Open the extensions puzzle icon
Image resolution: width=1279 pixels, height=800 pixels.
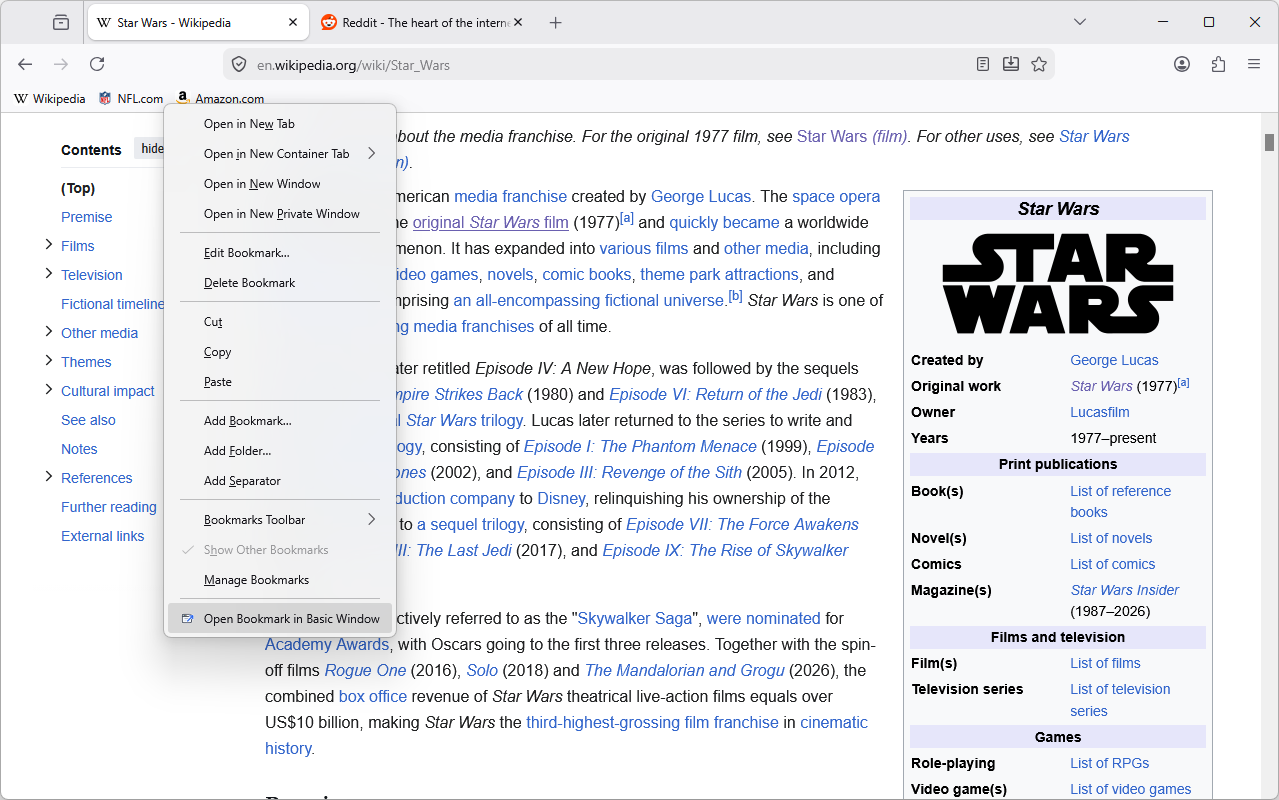[1218, 64]
